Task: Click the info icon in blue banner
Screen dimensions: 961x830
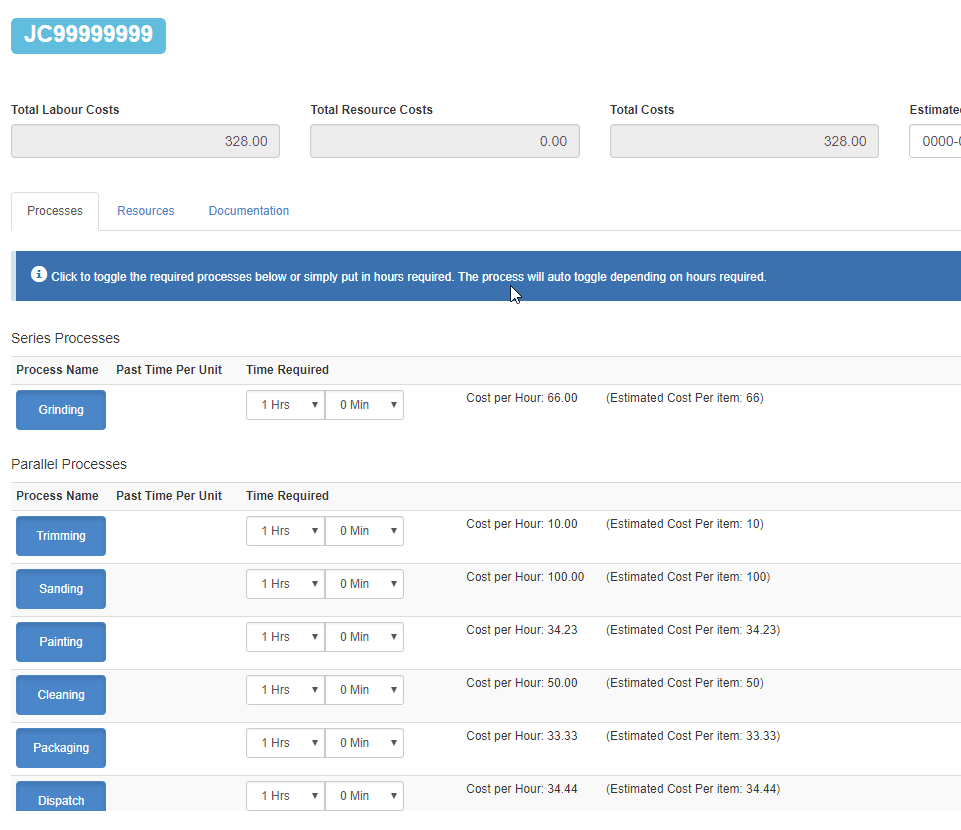Action: coord(39,274)
